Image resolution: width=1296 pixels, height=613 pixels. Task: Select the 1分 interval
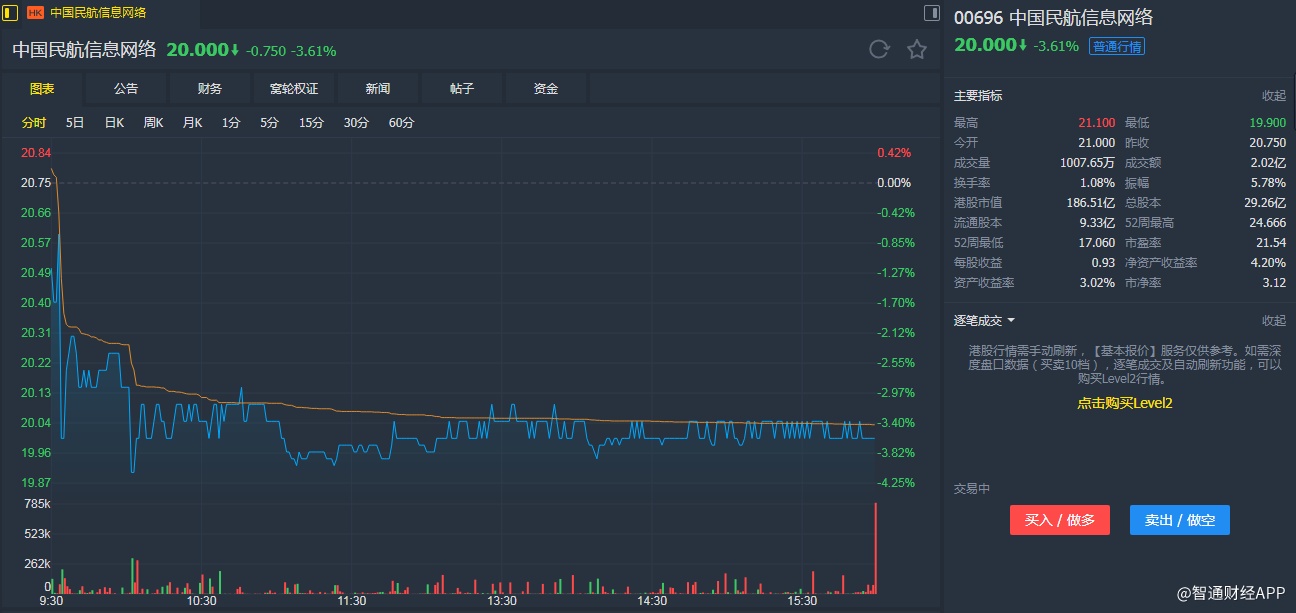coord(231,123)
